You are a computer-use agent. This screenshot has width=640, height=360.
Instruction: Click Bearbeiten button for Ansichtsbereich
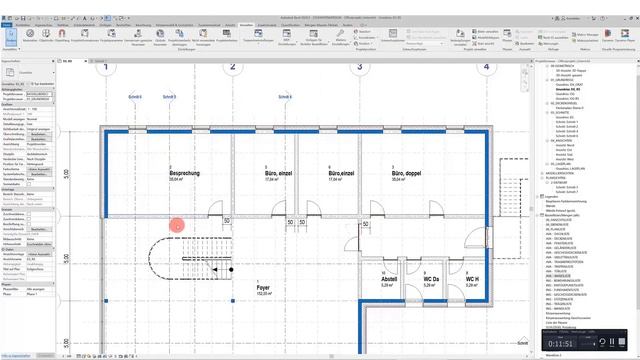39,229
